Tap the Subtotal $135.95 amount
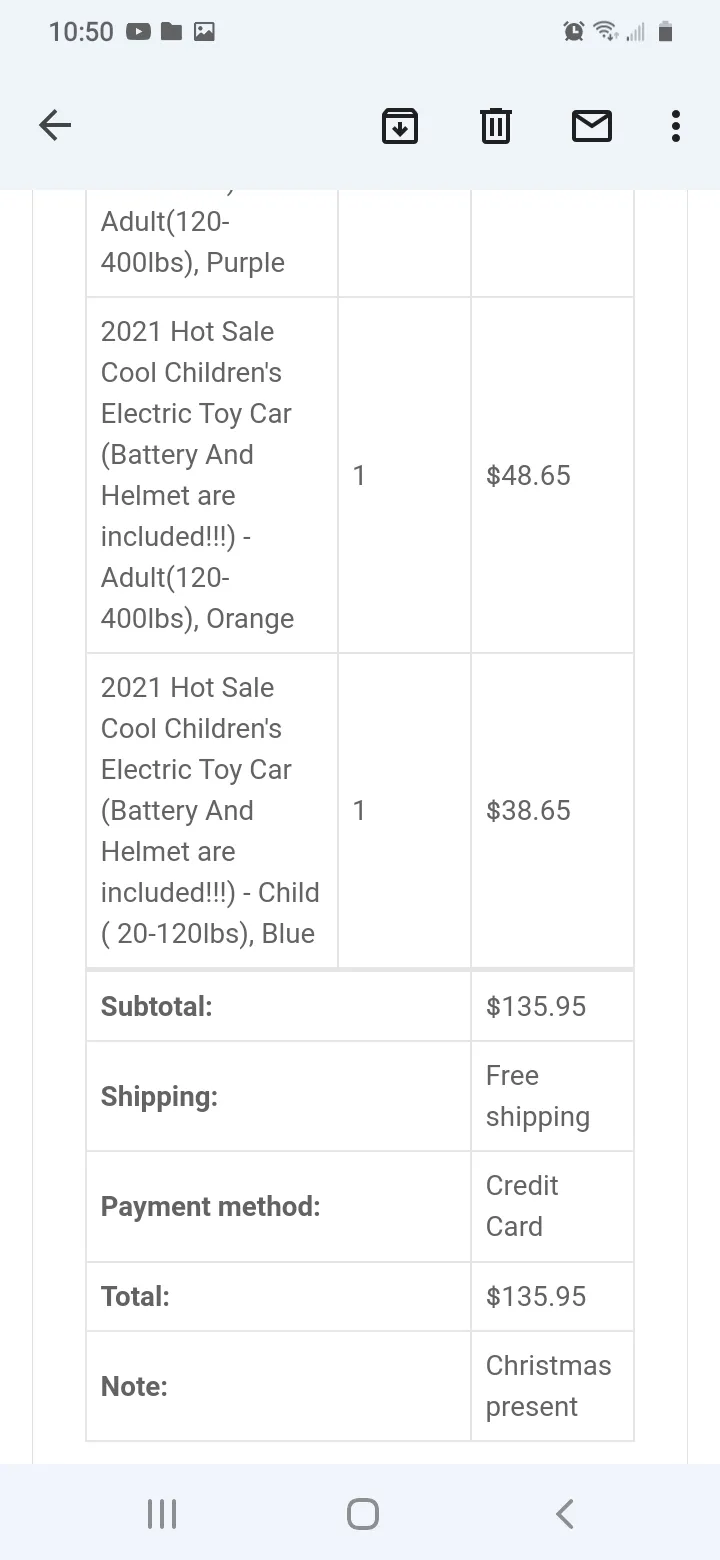The width and height of the screenshot is (720, 1560). pos(536,1006)
